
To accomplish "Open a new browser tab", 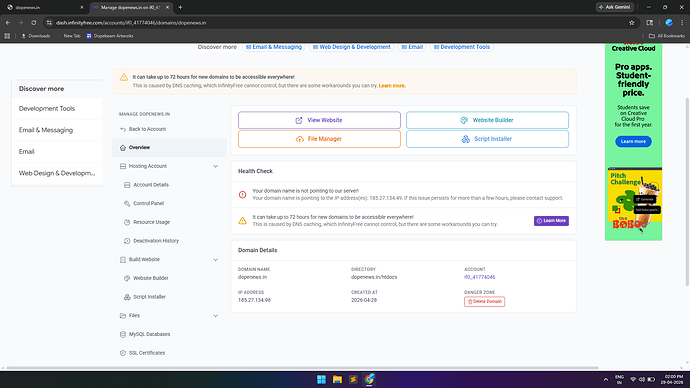I will click(x=180, y=7).
